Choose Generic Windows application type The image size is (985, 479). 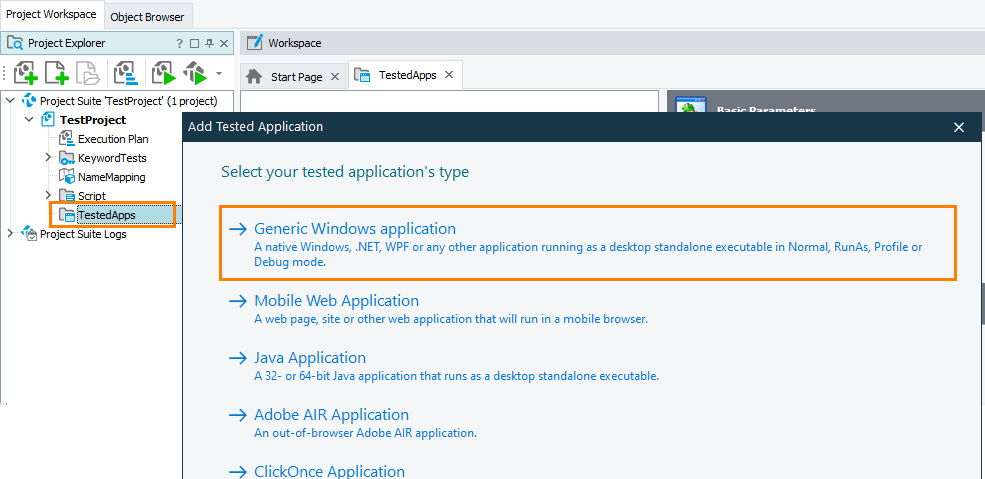point(354,229)
